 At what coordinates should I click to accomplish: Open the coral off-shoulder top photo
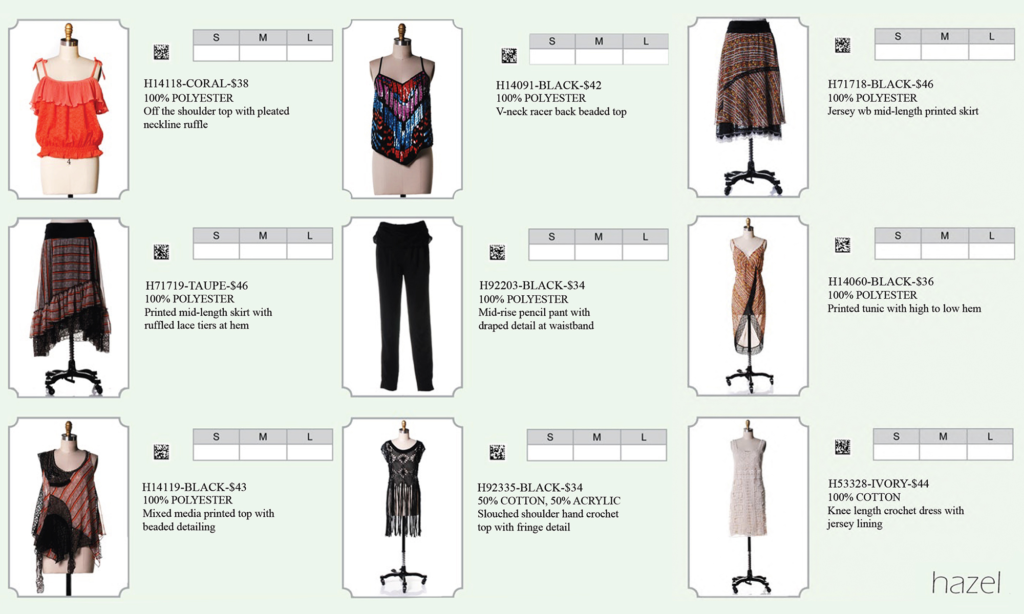[x=69, y=109]
